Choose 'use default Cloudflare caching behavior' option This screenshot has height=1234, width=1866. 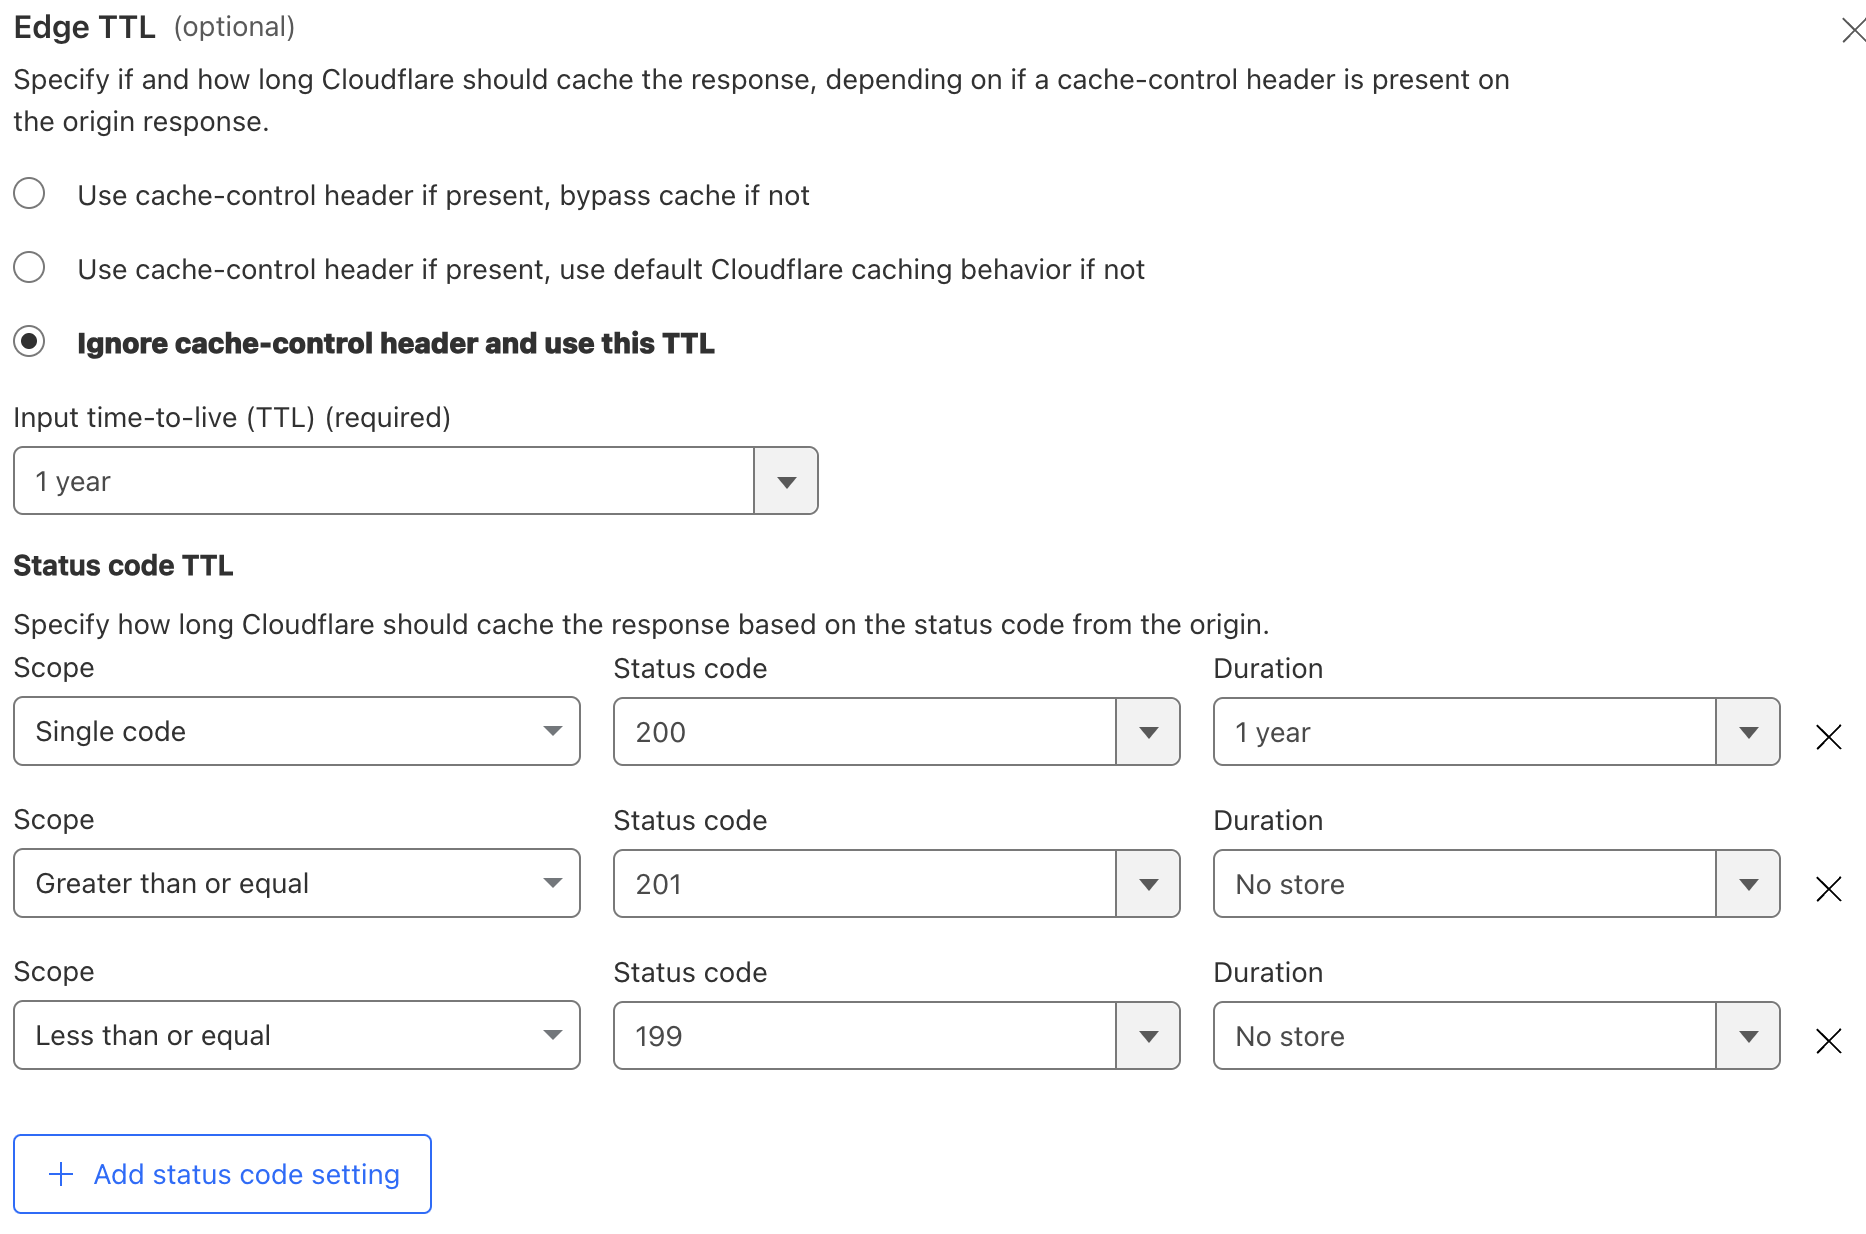[30, 267]
